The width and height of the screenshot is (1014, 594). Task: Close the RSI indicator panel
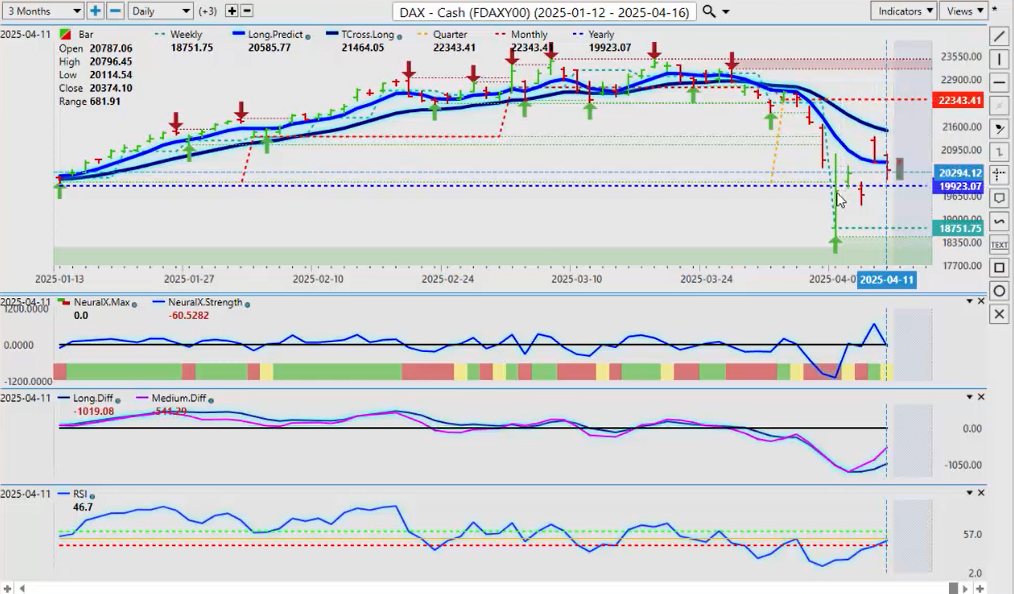981,493
